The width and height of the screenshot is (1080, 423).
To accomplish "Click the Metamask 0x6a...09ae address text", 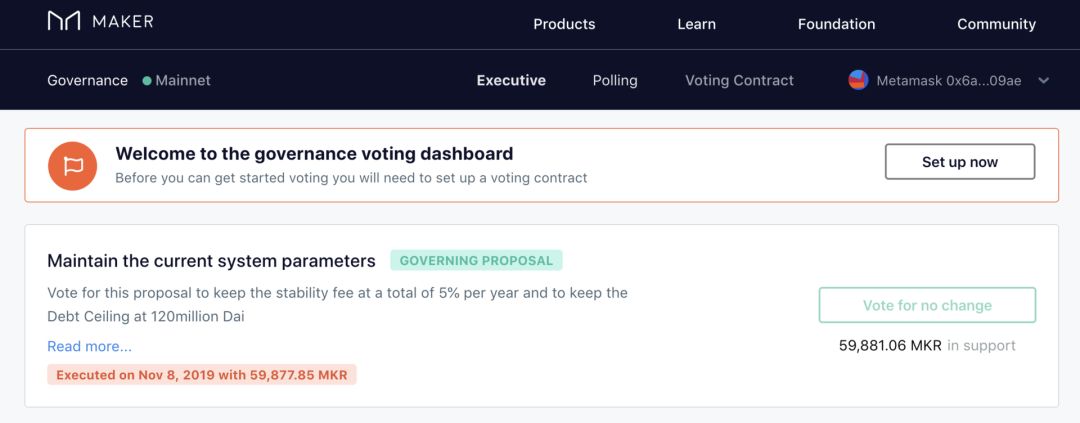I will pos(948,81).
